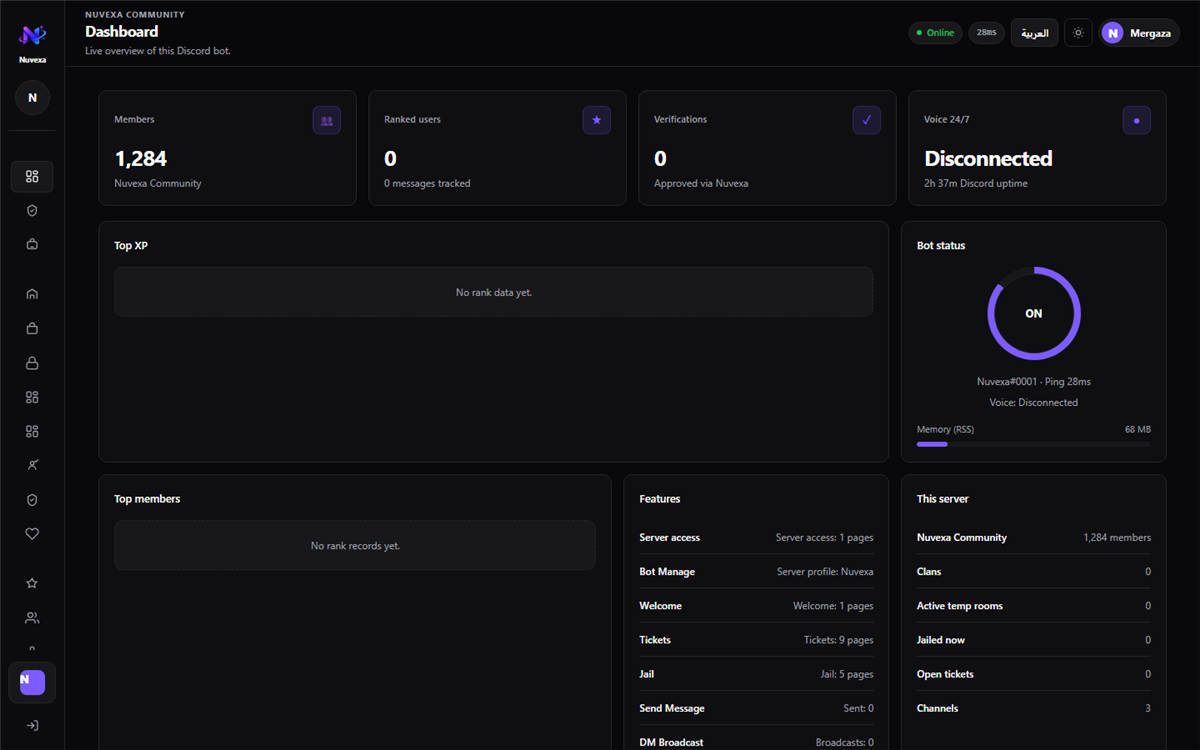
Task: Click the 28ms ping badge
Action: (986, 33)
